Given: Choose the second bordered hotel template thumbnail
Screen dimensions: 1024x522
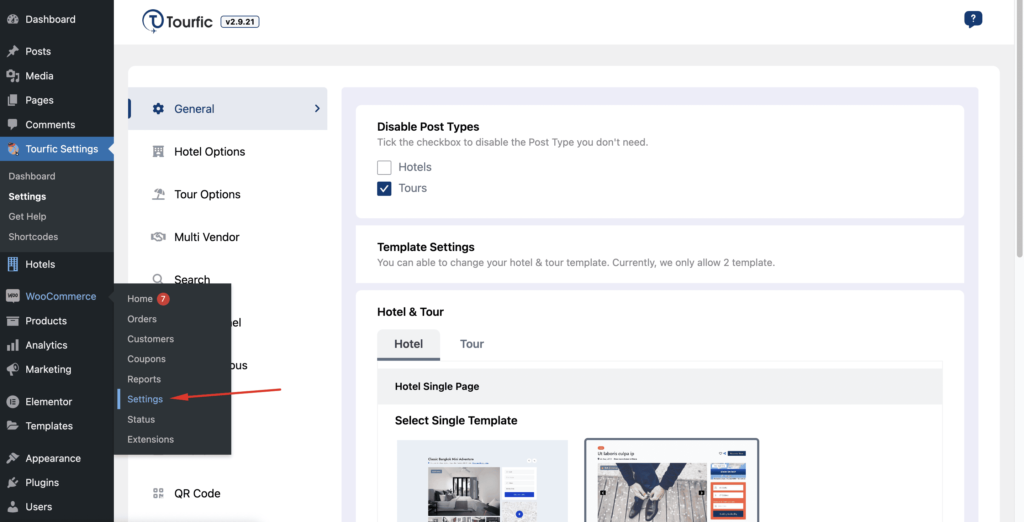Looking at the screenshot, I should pos(671,480).
